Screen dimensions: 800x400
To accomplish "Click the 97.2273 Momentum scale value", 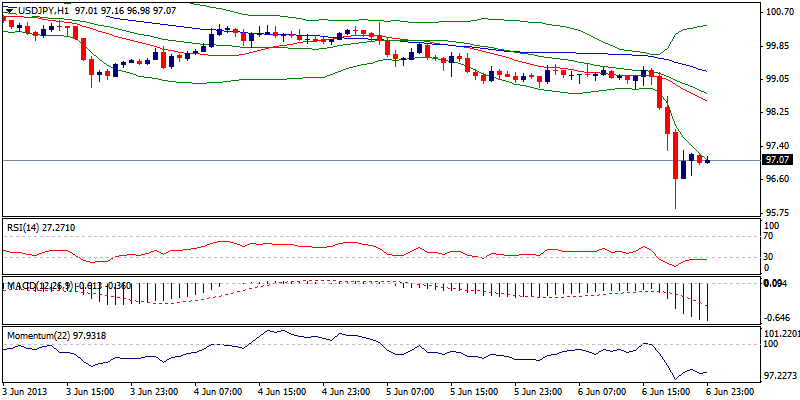I will point(779,375).
